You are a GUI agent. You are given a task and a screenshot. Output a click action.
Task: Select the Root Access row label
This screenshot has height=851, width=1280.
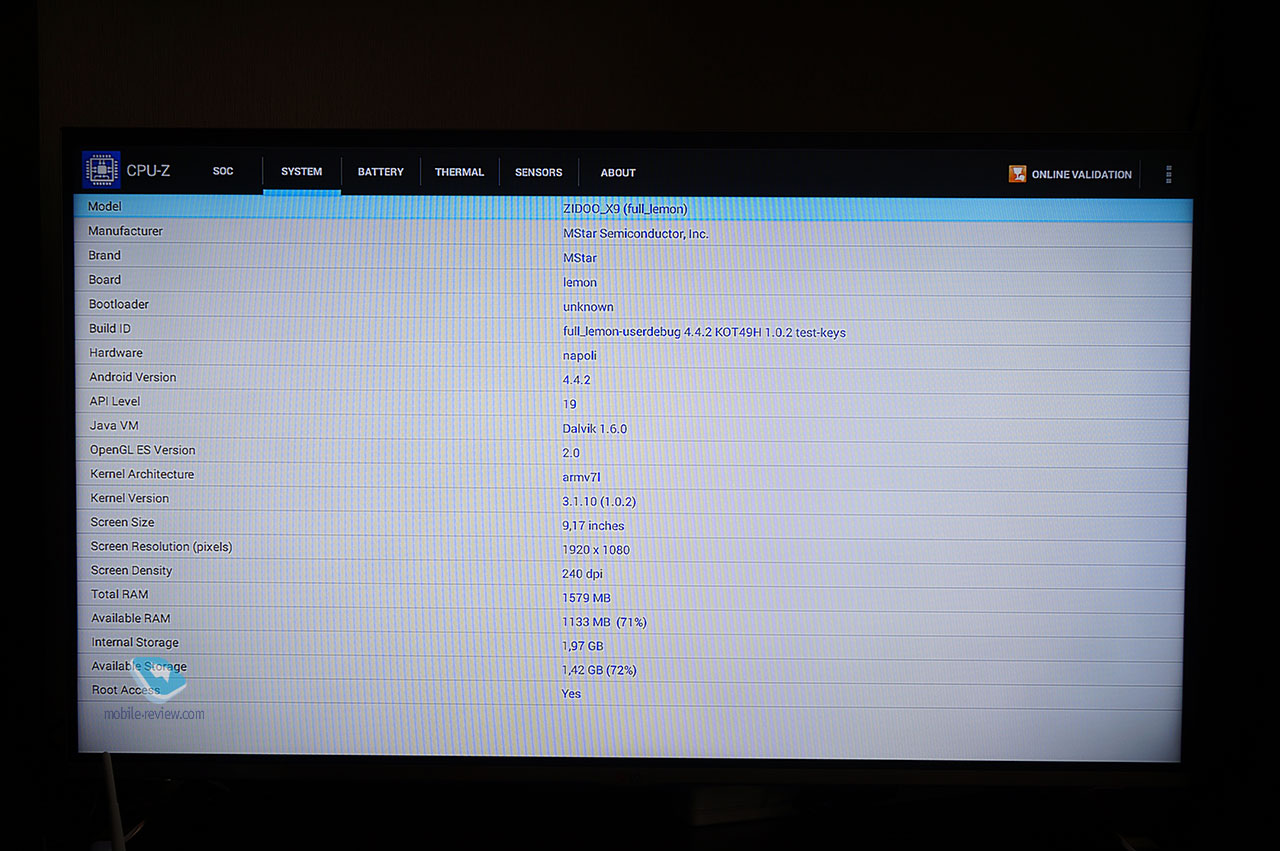(126, 690)
